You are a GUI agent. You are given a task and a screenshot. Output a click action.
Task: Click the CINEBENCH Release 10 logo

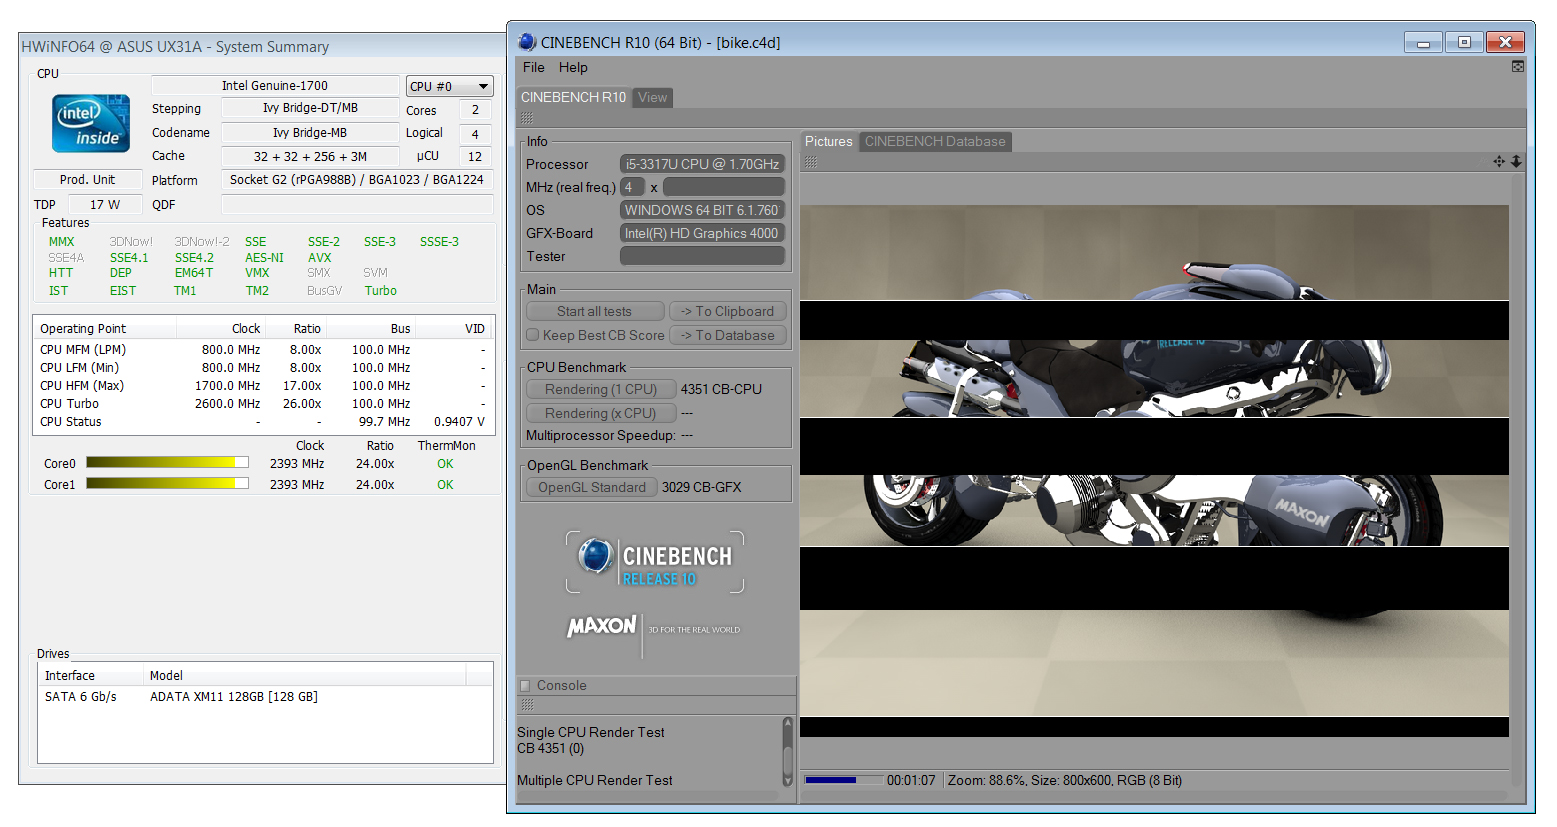pyautogui.click(x=655, y=562)
